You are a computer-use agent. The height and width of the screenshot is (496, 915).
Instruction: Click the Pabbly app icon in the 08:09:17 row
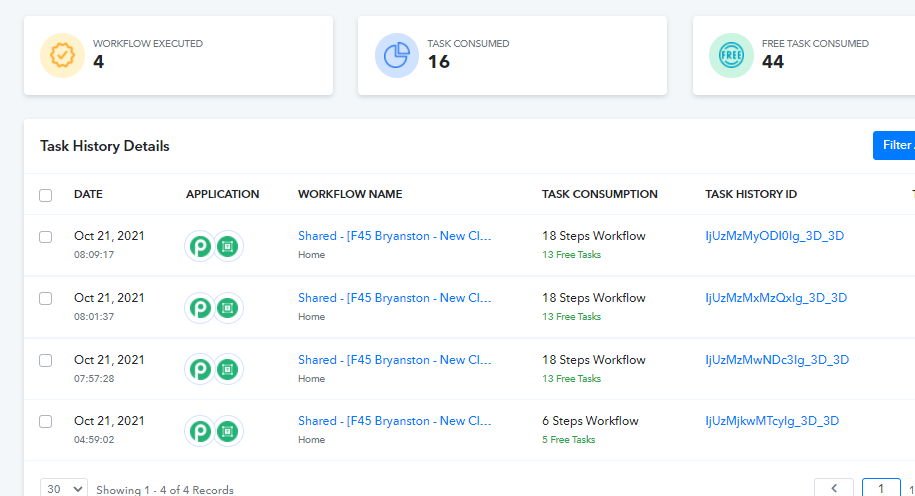coord(200,246)
